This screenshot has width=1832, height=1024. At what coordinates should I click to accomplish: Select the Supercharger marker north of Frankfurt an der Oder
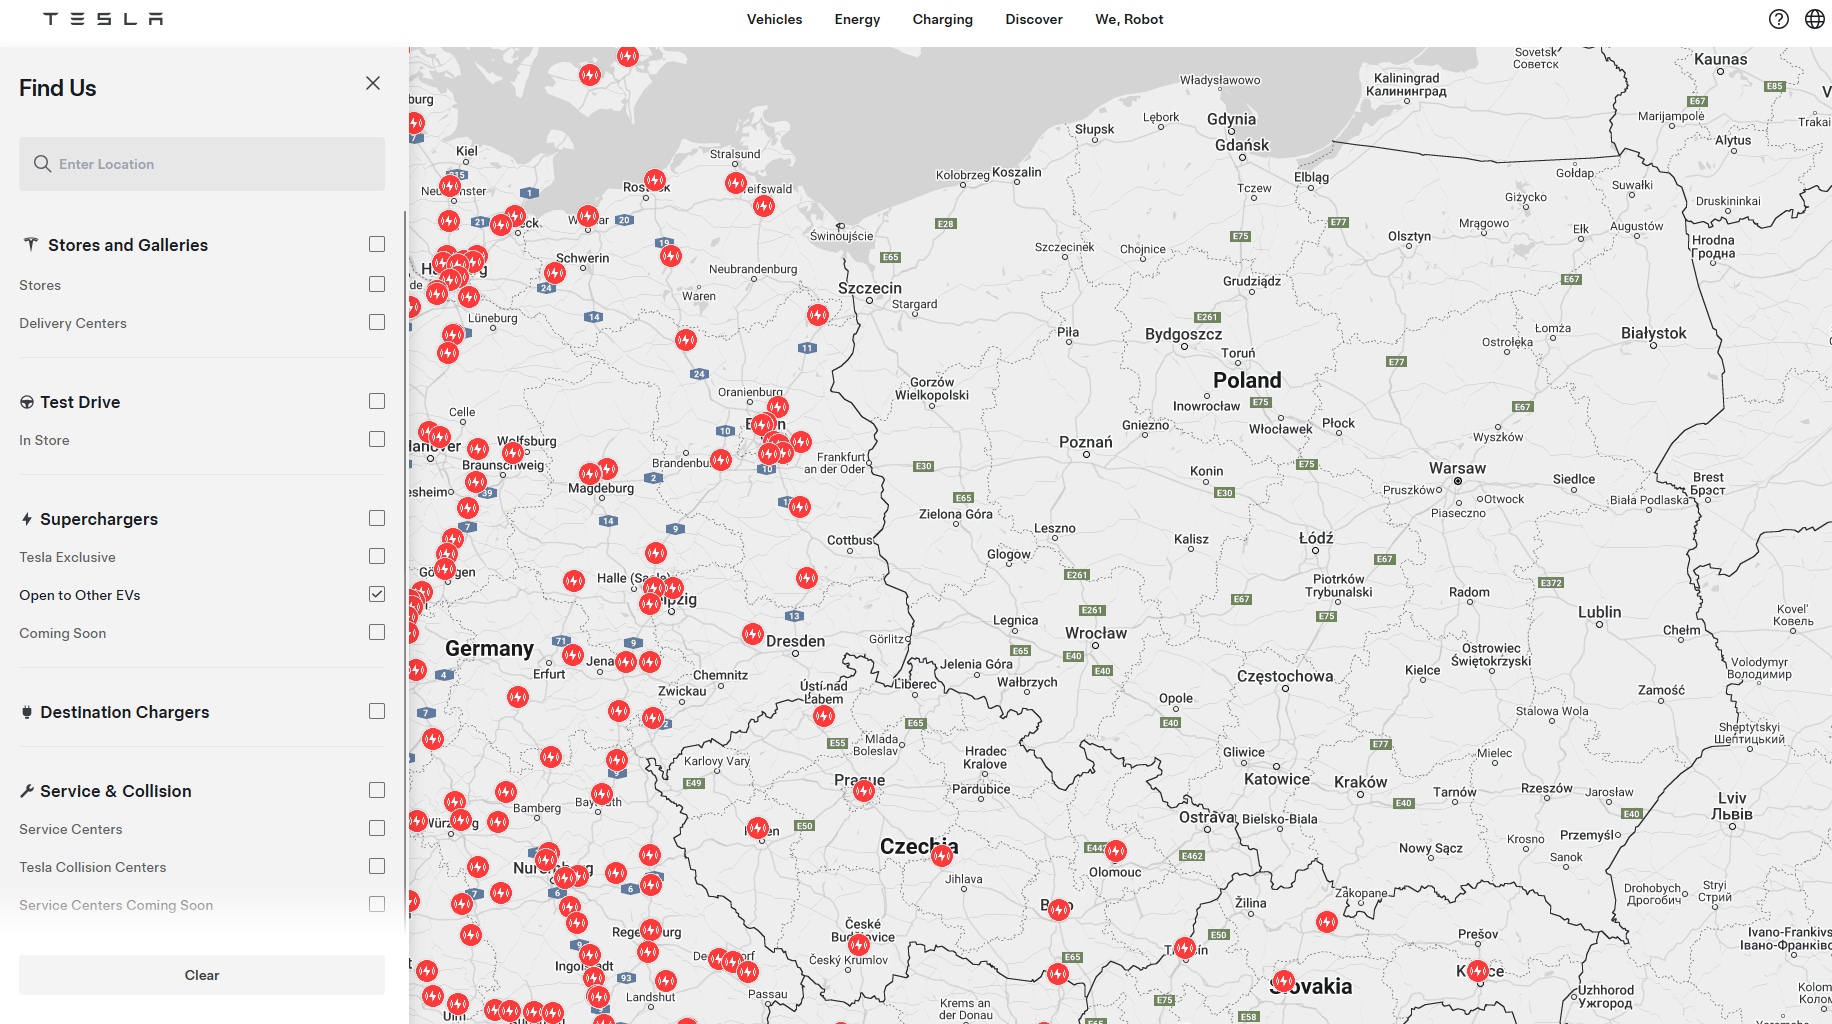point(801,441)
